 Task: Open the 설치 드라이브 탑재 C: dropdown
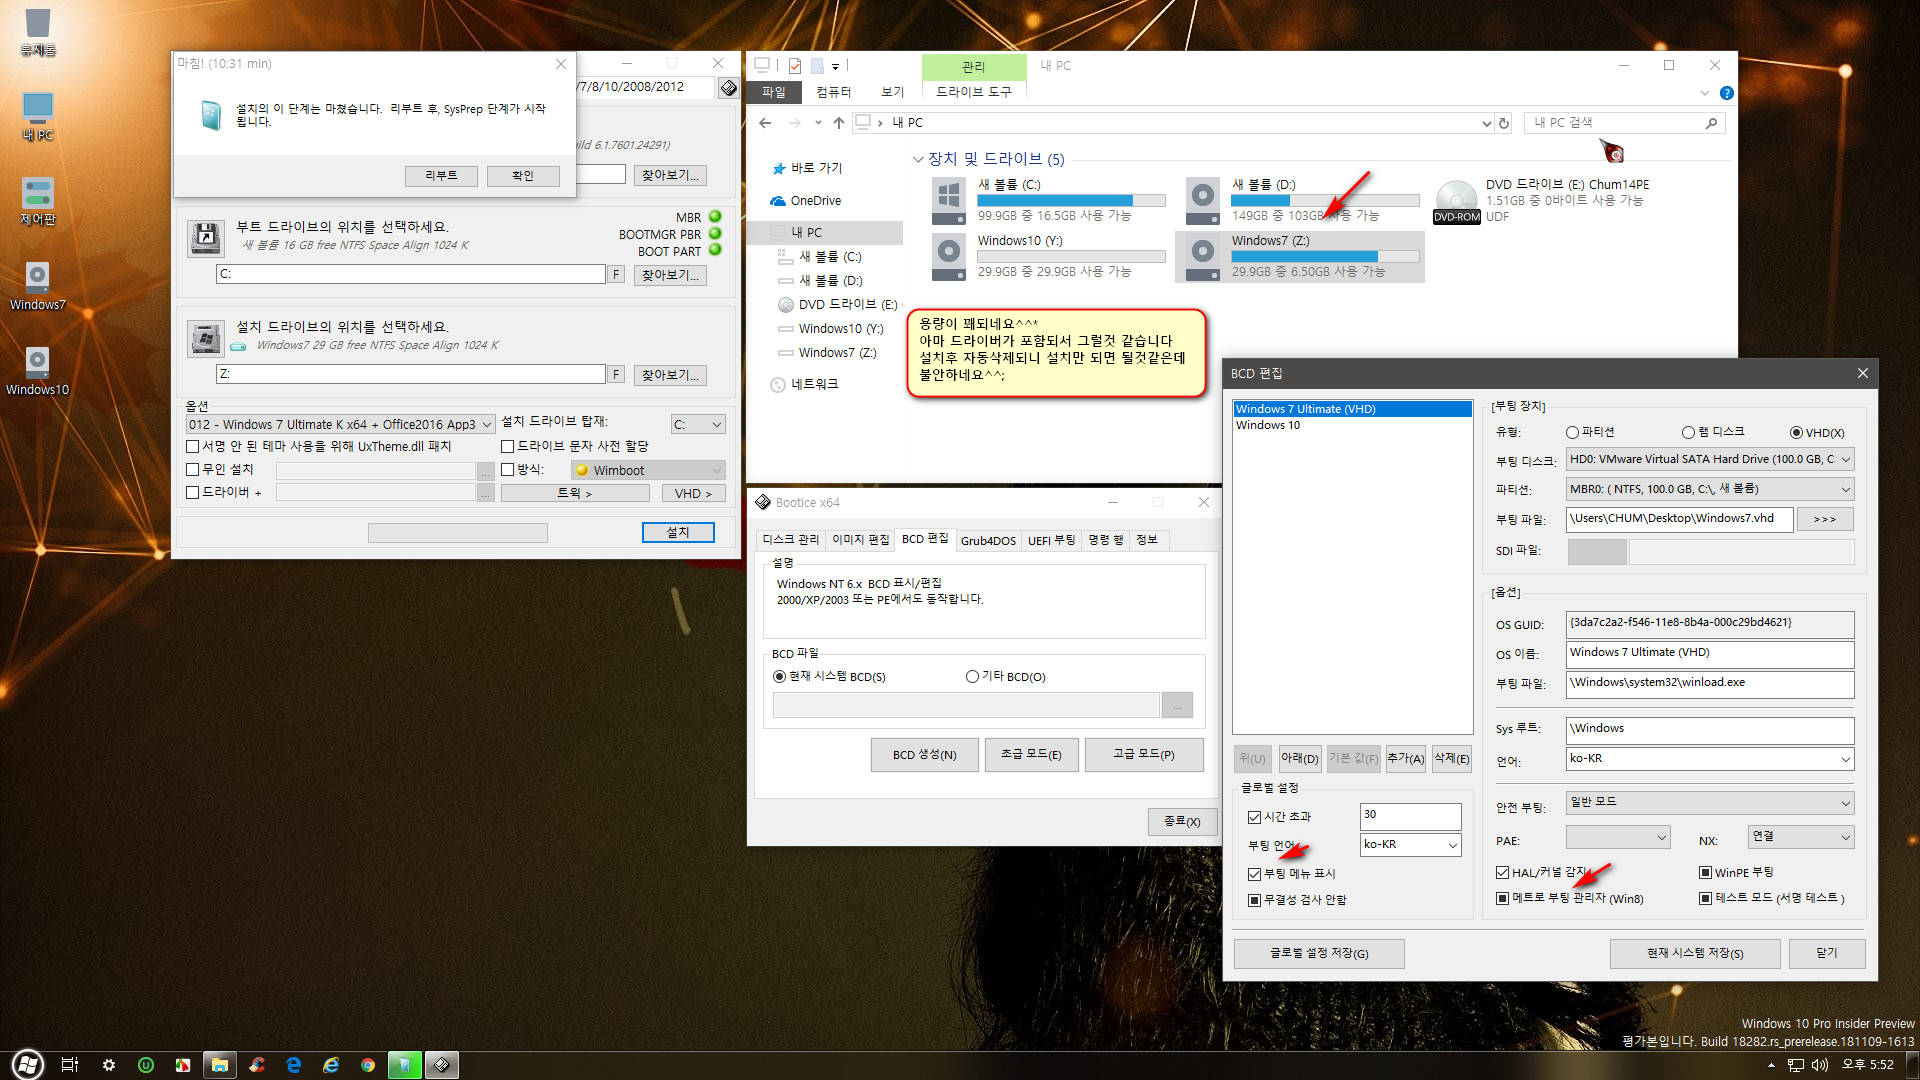click(697, 424)
